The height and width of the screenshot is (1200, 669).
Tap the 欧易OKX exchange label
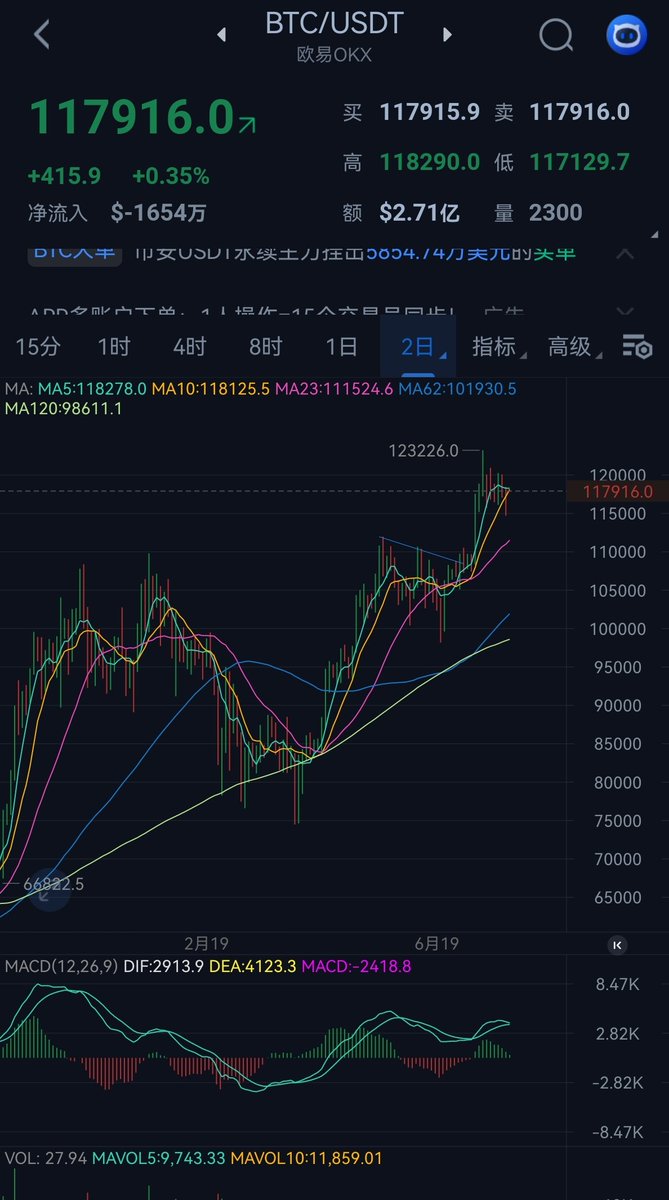(334, 55)
